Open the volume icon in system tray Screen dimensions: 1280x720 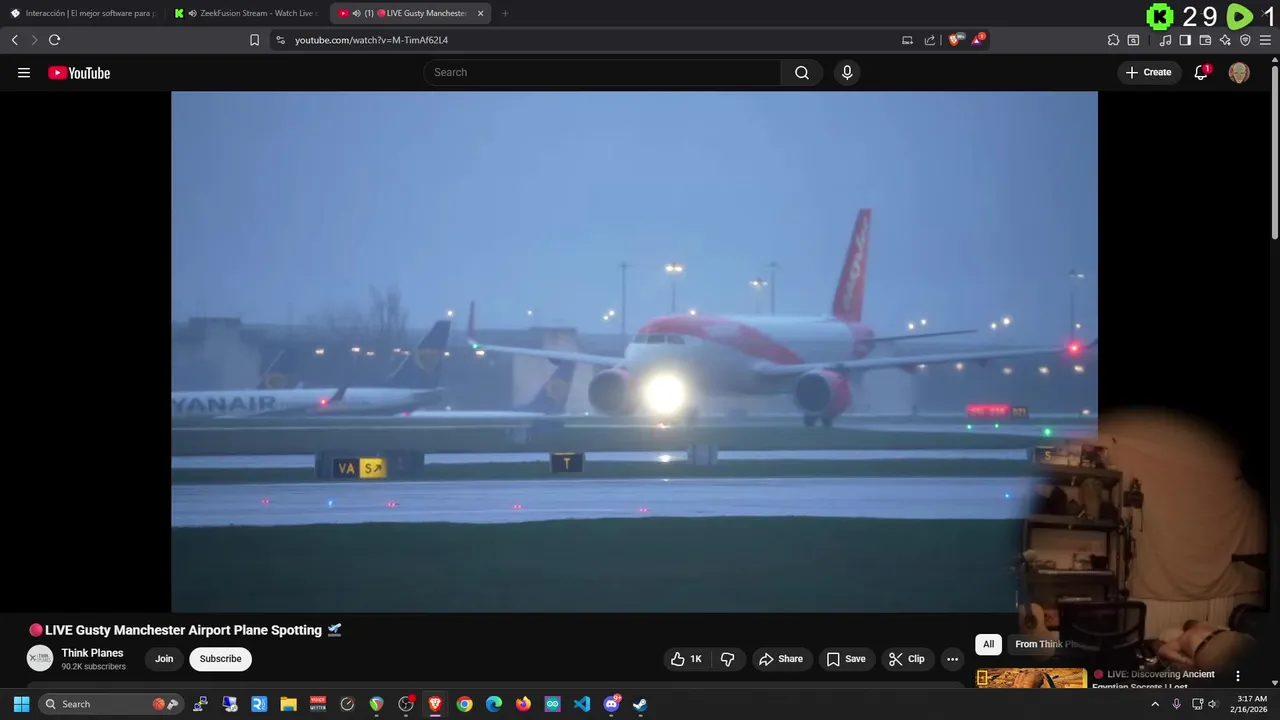[x=1213, y=704]
